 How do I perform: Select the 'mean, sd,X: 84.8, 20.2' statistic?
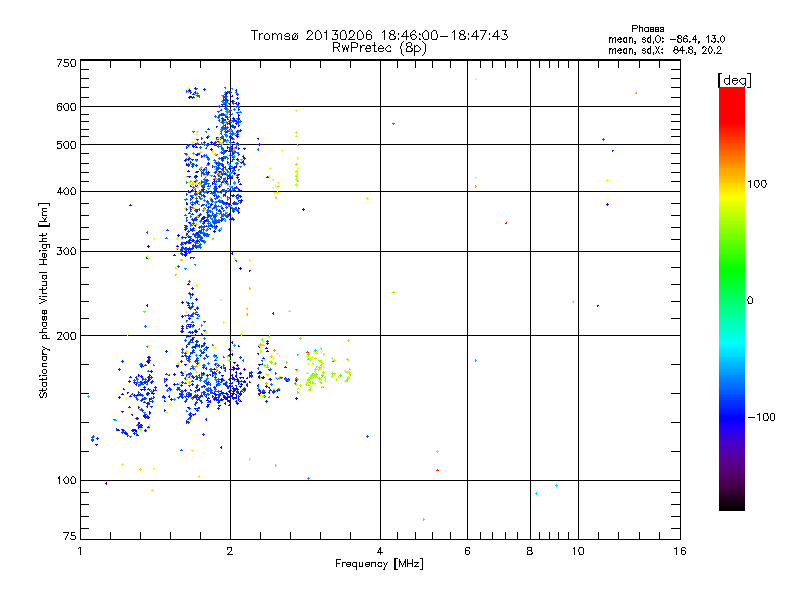pos(665,50)
